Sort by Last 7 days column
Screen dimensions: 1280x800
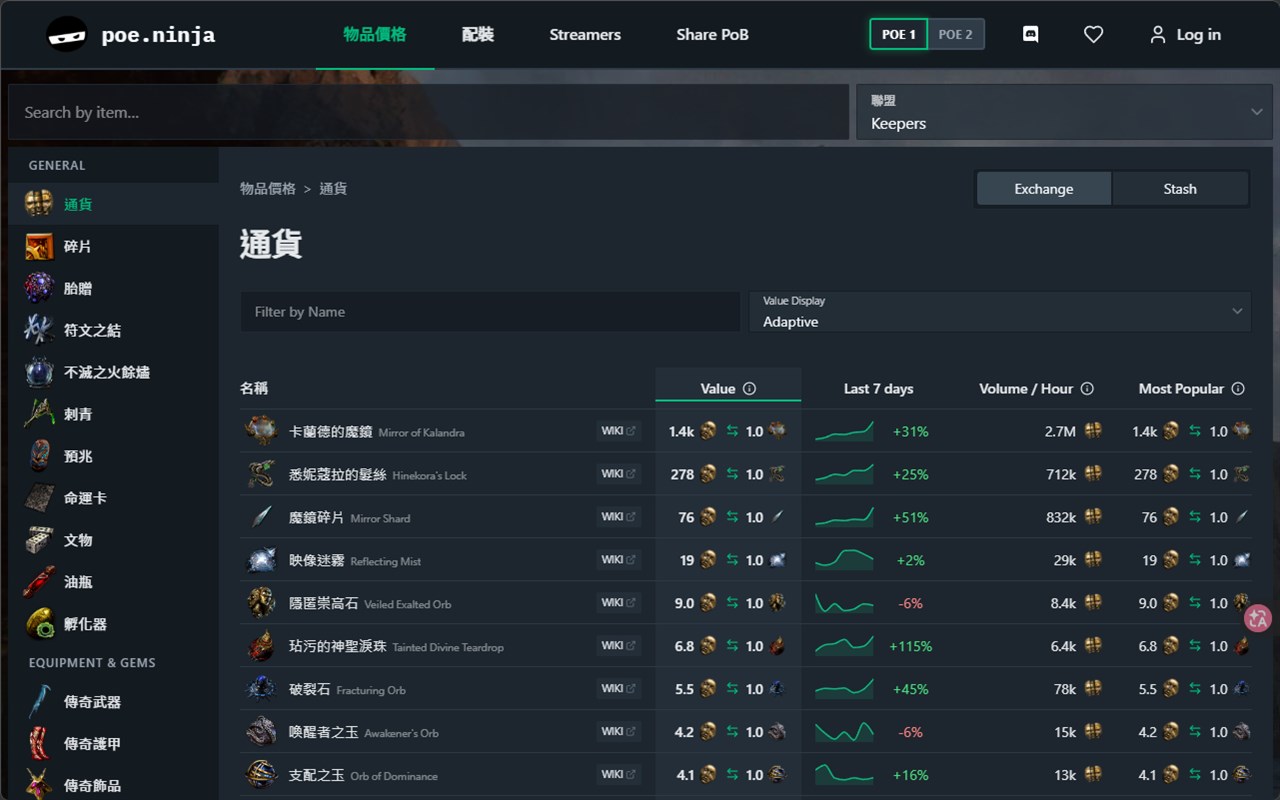pos(878,389)
